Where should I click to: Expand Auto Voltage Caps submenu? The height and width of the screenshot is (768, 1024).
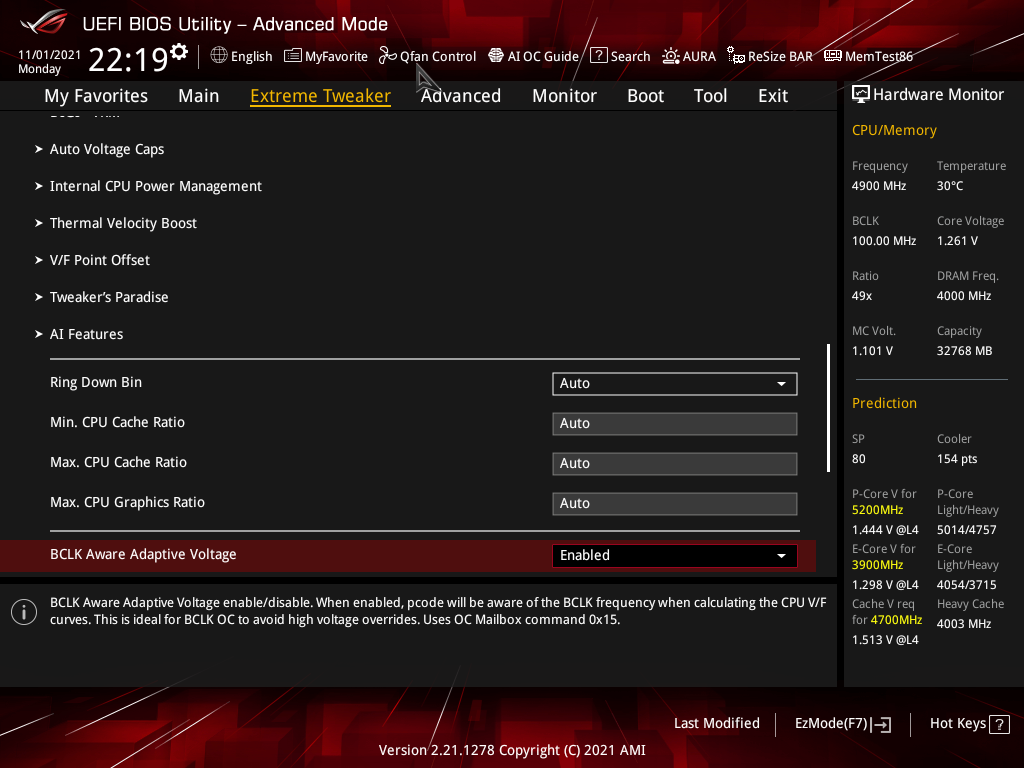pos(107,150)
